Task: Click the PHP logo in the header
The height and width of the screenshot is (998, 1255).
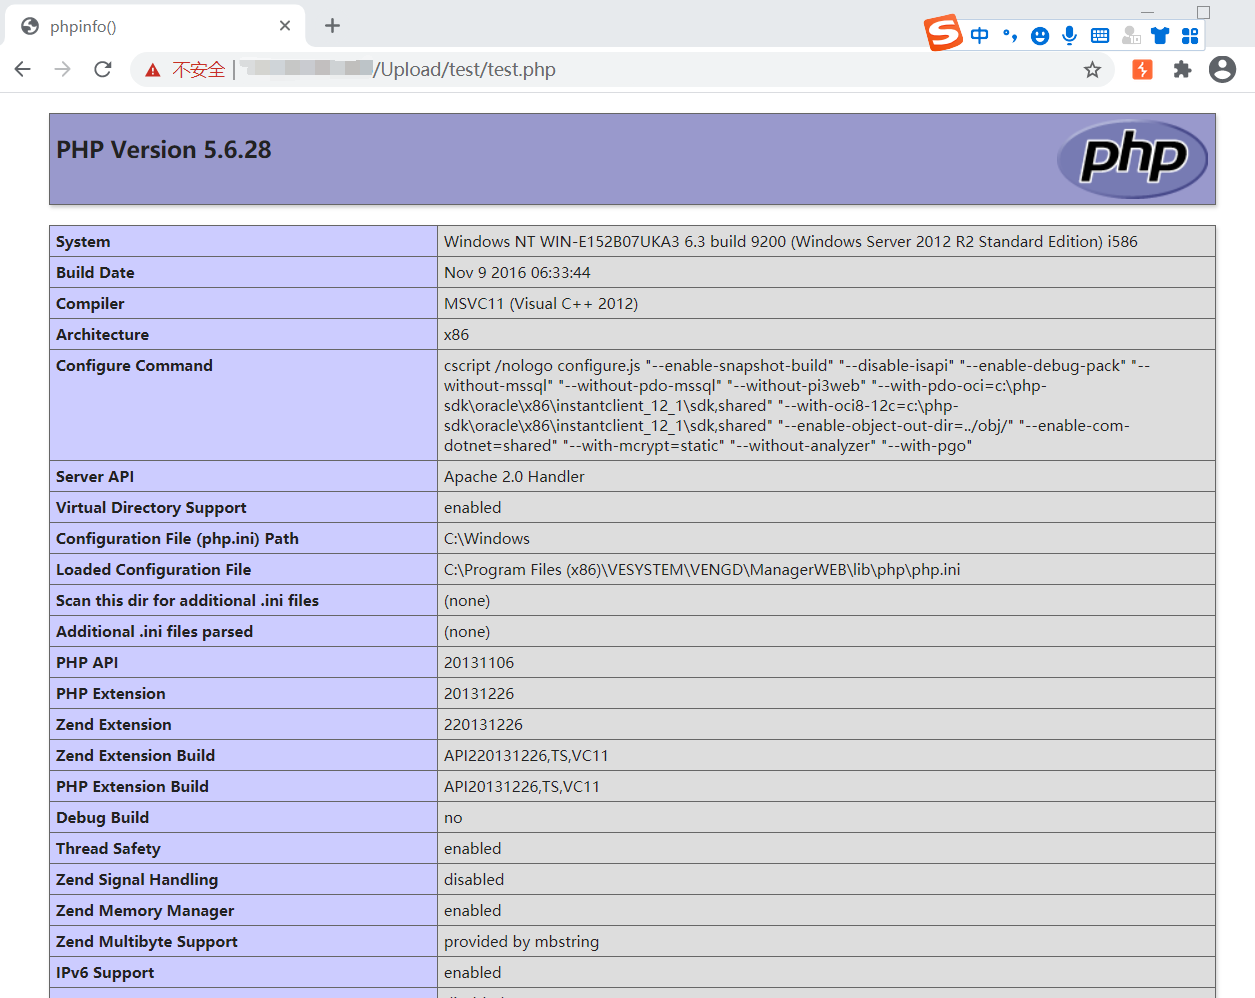Action: pos(1133,158)
